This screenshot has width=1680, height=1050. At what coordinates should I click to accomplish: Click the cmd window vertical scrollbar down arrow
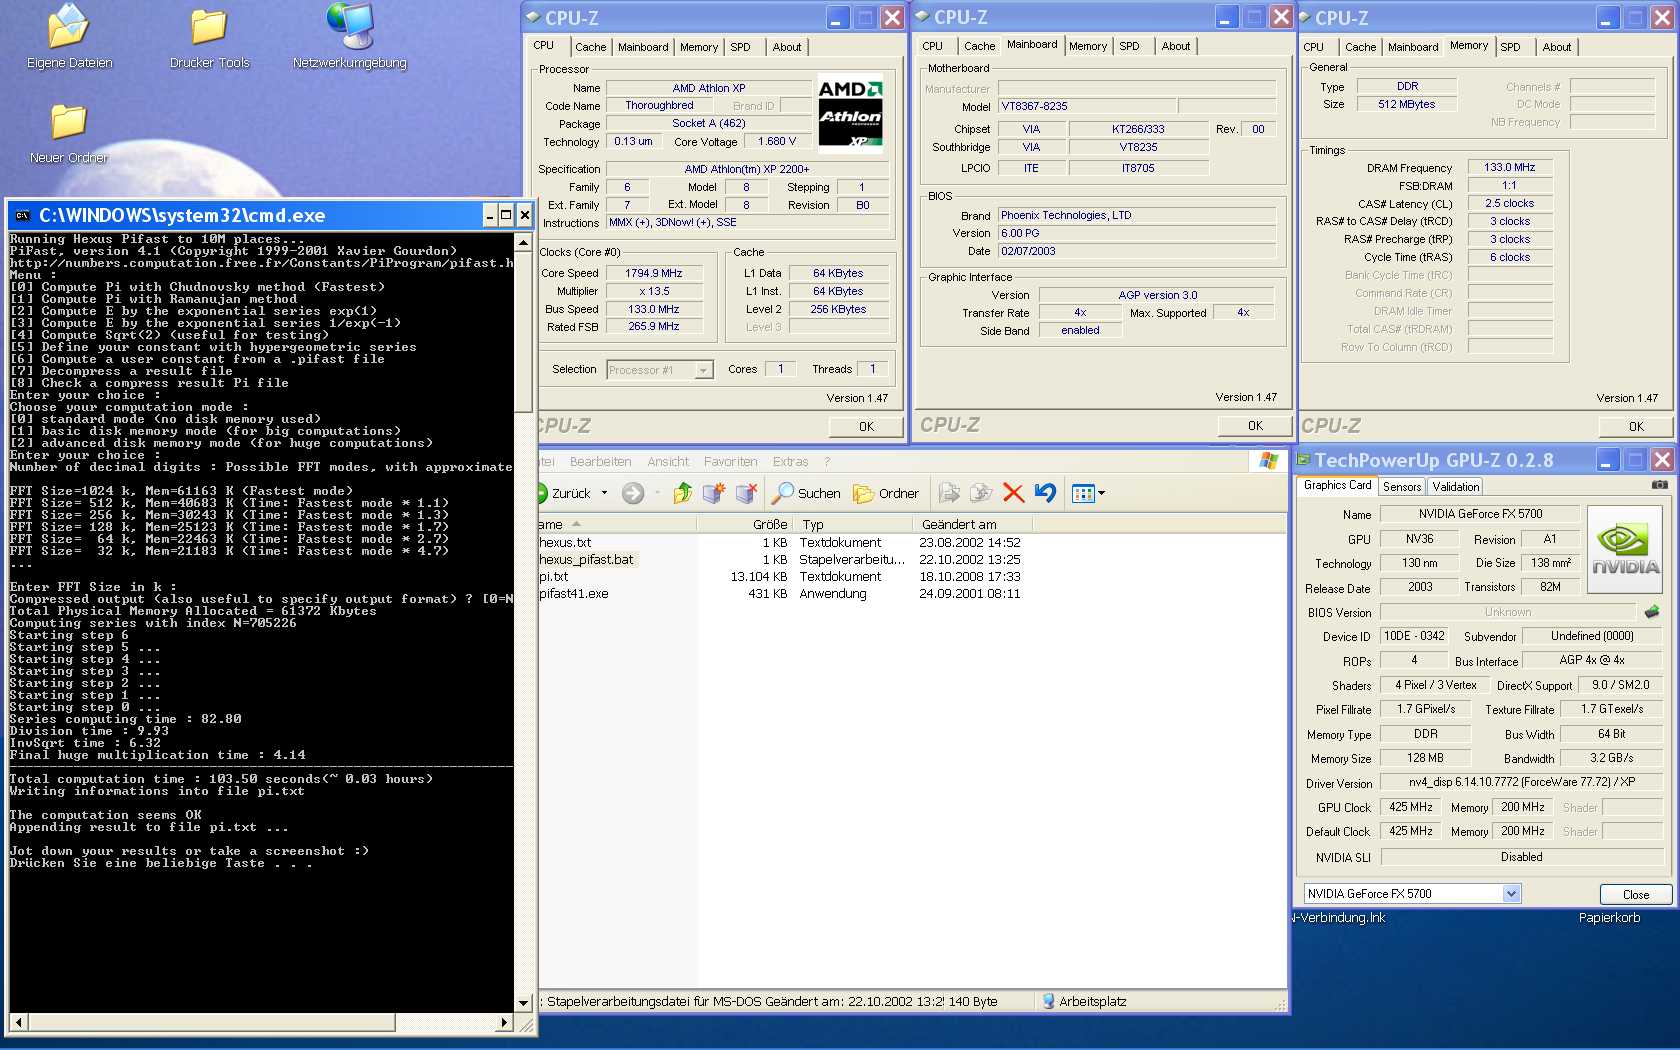coord(523,1003)
